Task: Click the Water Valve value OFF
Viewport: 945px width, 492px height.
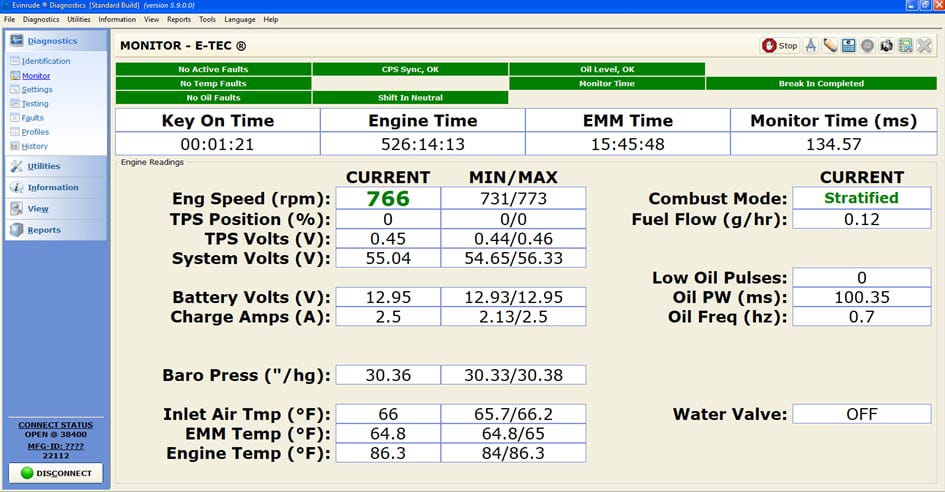Action: pyautogui.click(x=862, y=414)
